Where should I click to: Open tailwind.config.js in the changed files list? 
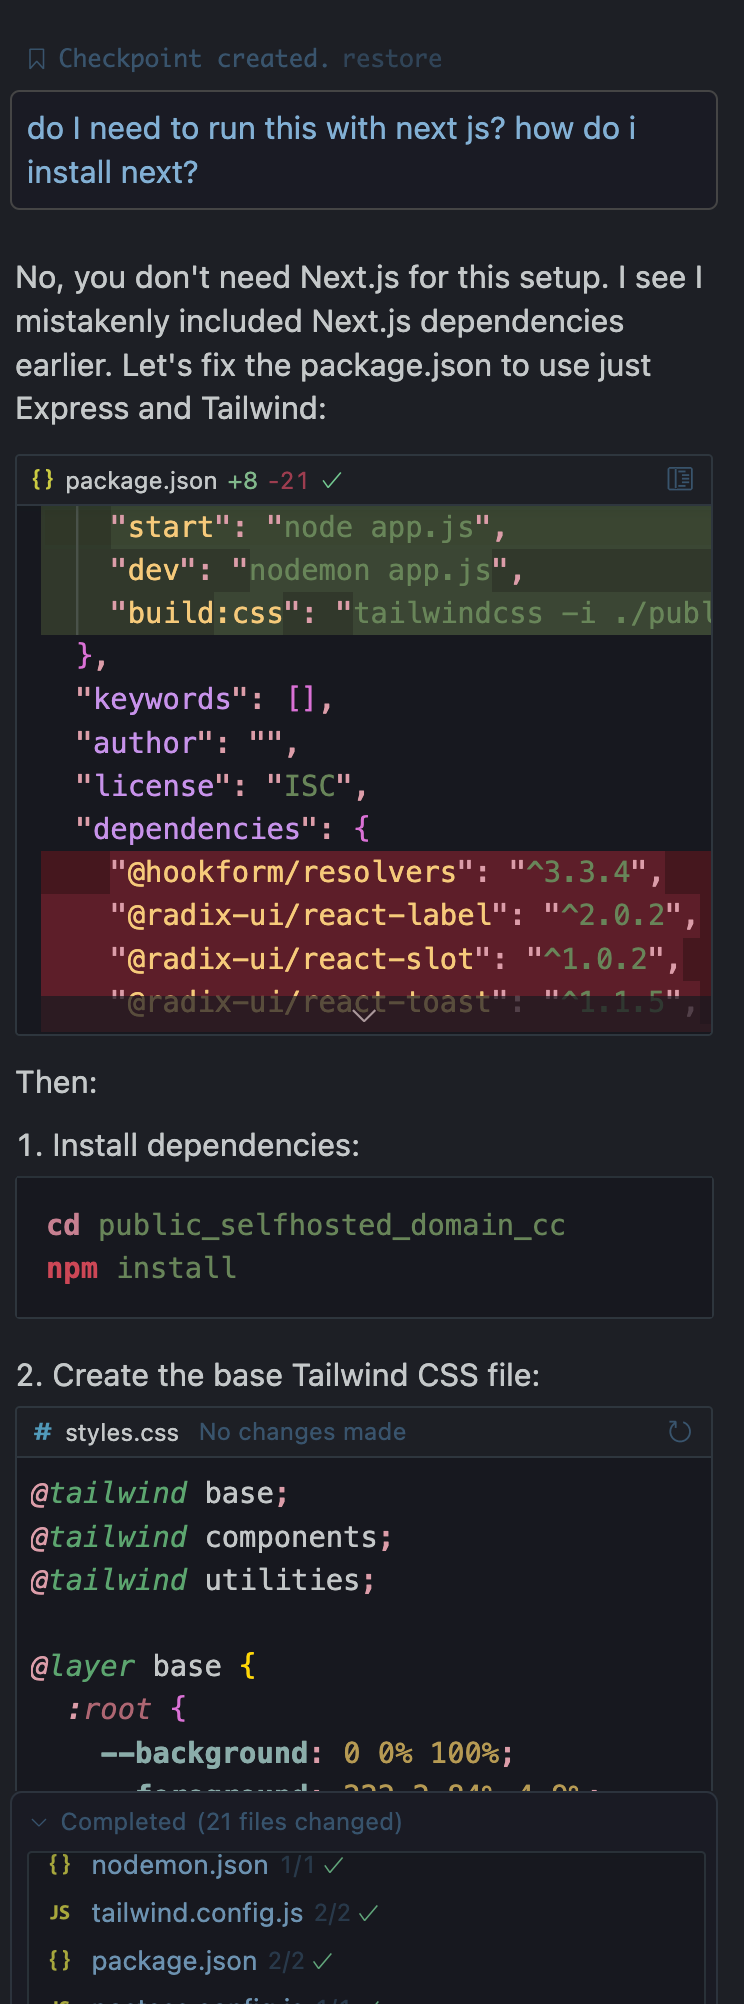(x=197, y=1913)
